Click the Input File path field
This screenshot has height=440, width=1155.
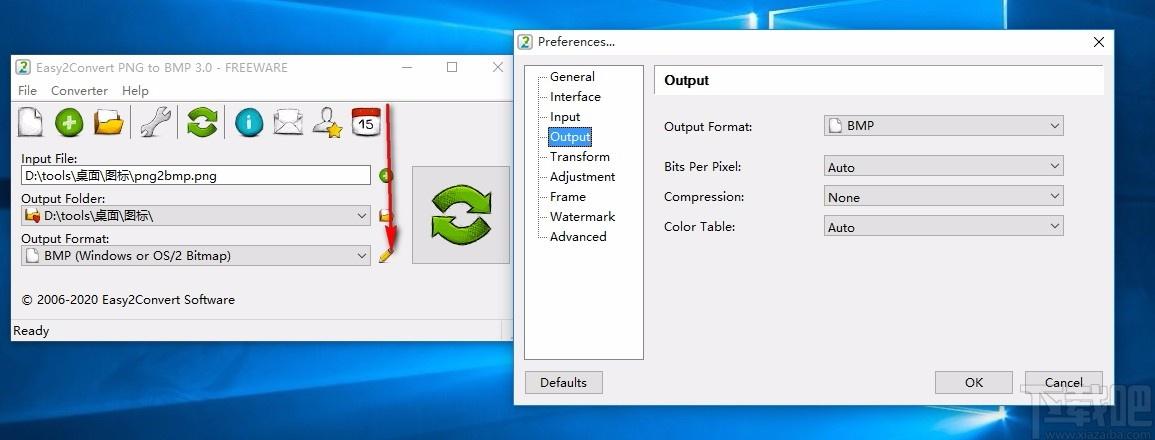(x=196, y=175)
